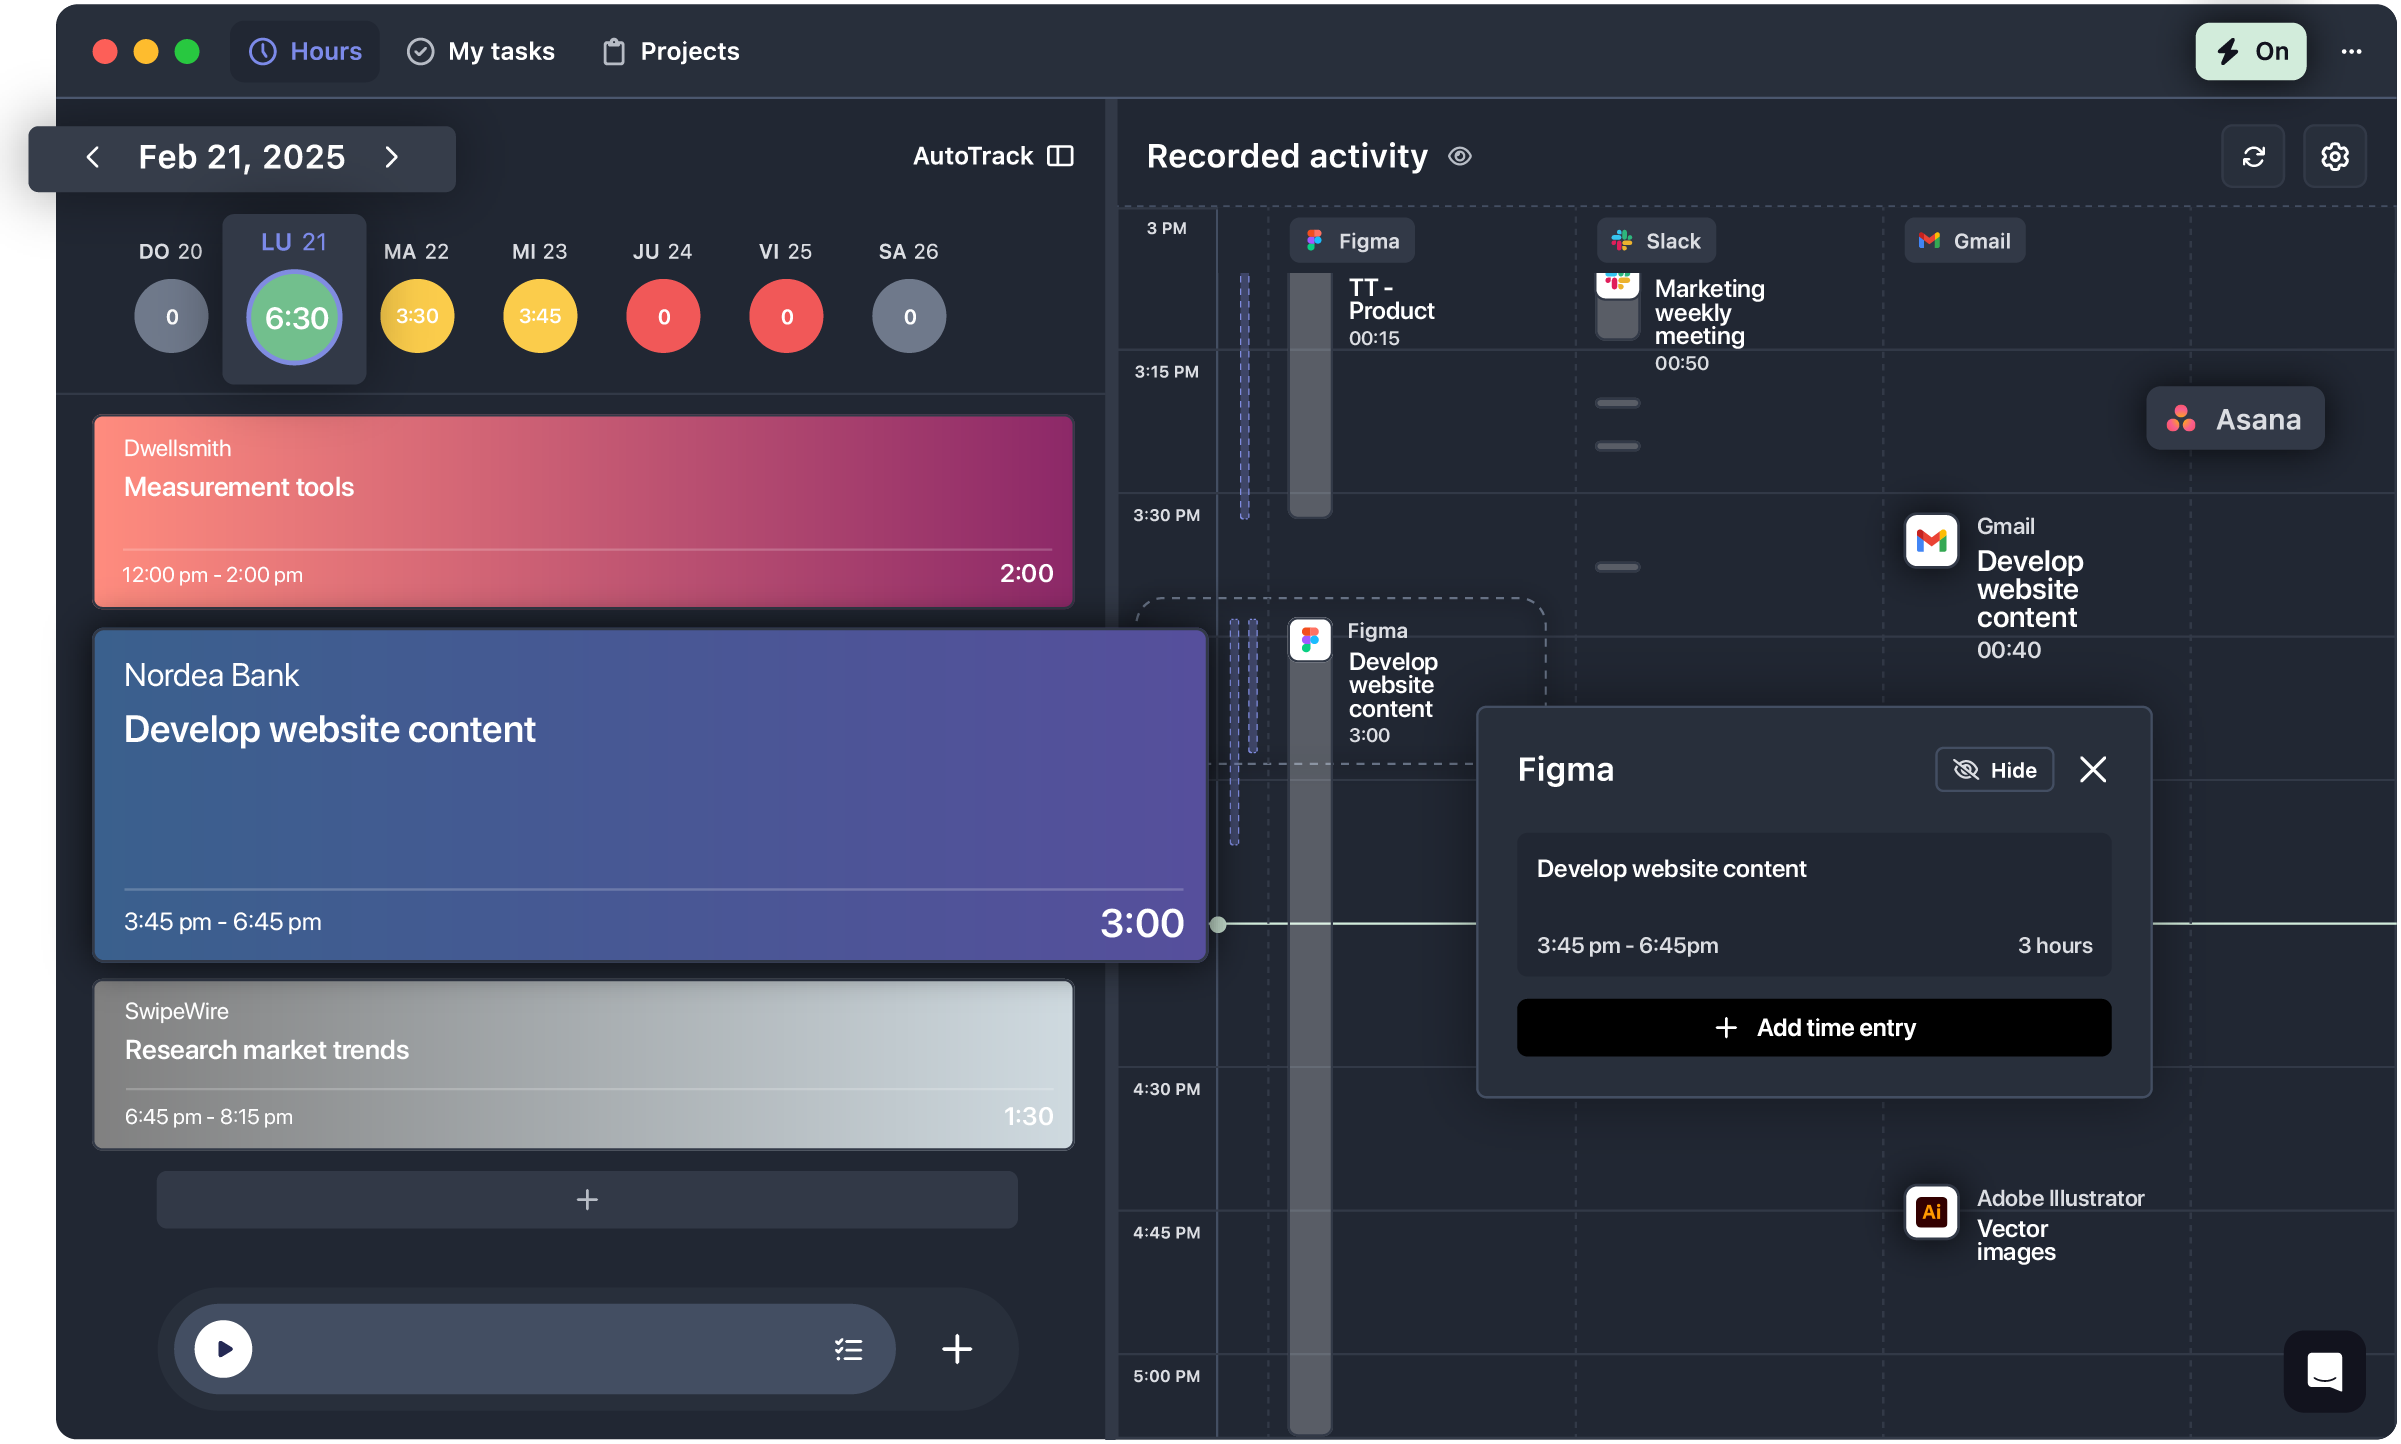Toggle the eye icon beside Recorded activity
The image size is (2401, 1444).
[1460, 156]
